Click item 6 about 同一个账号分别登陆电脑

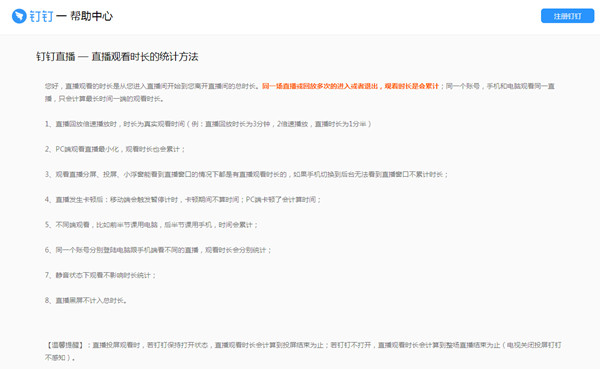tap(158, 250)
